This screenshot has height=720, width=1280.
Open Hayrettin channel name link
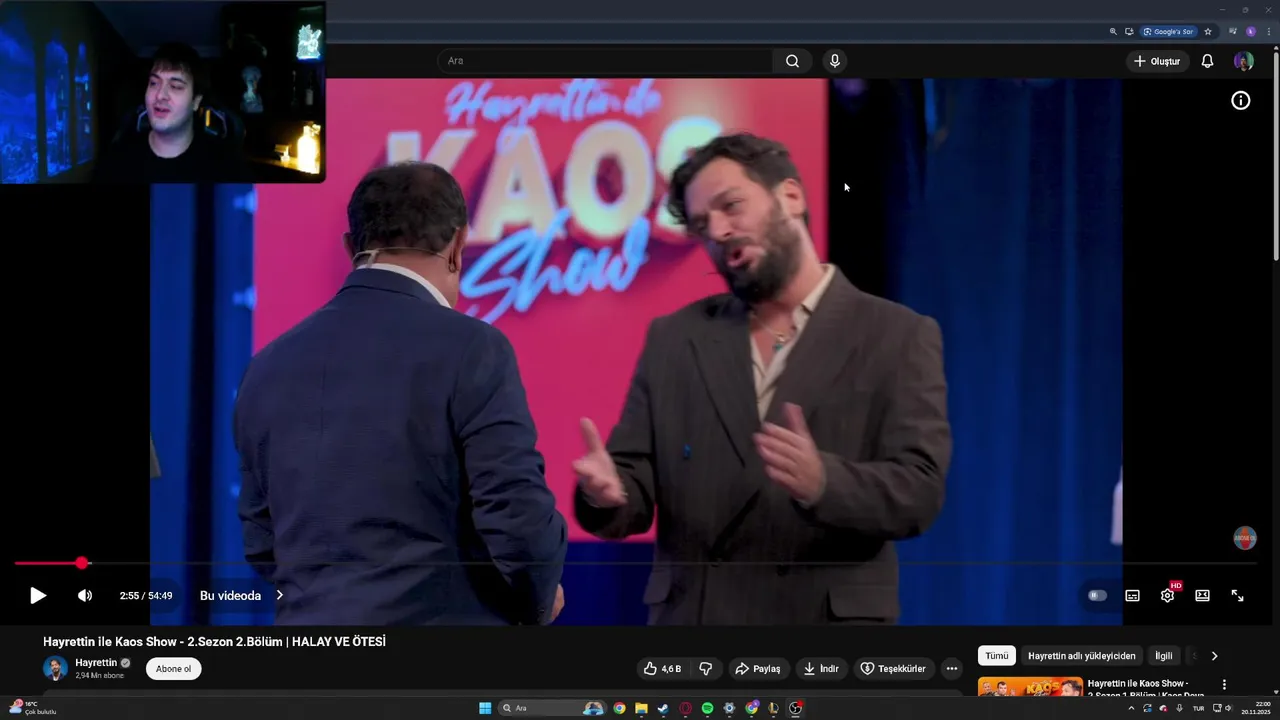tap(96, 663)
